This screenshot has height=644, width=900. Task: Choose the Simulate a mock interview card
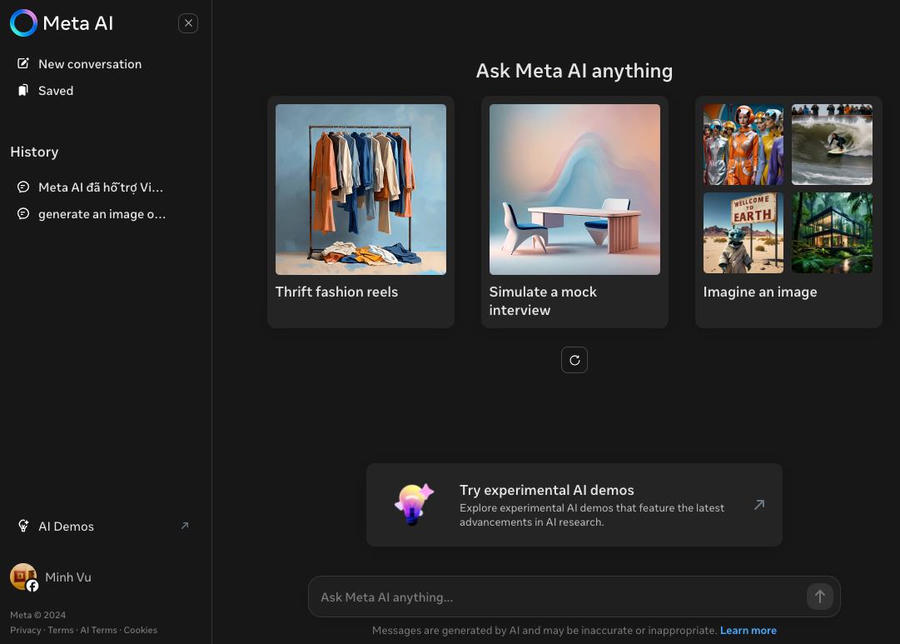tap(574, 211)
